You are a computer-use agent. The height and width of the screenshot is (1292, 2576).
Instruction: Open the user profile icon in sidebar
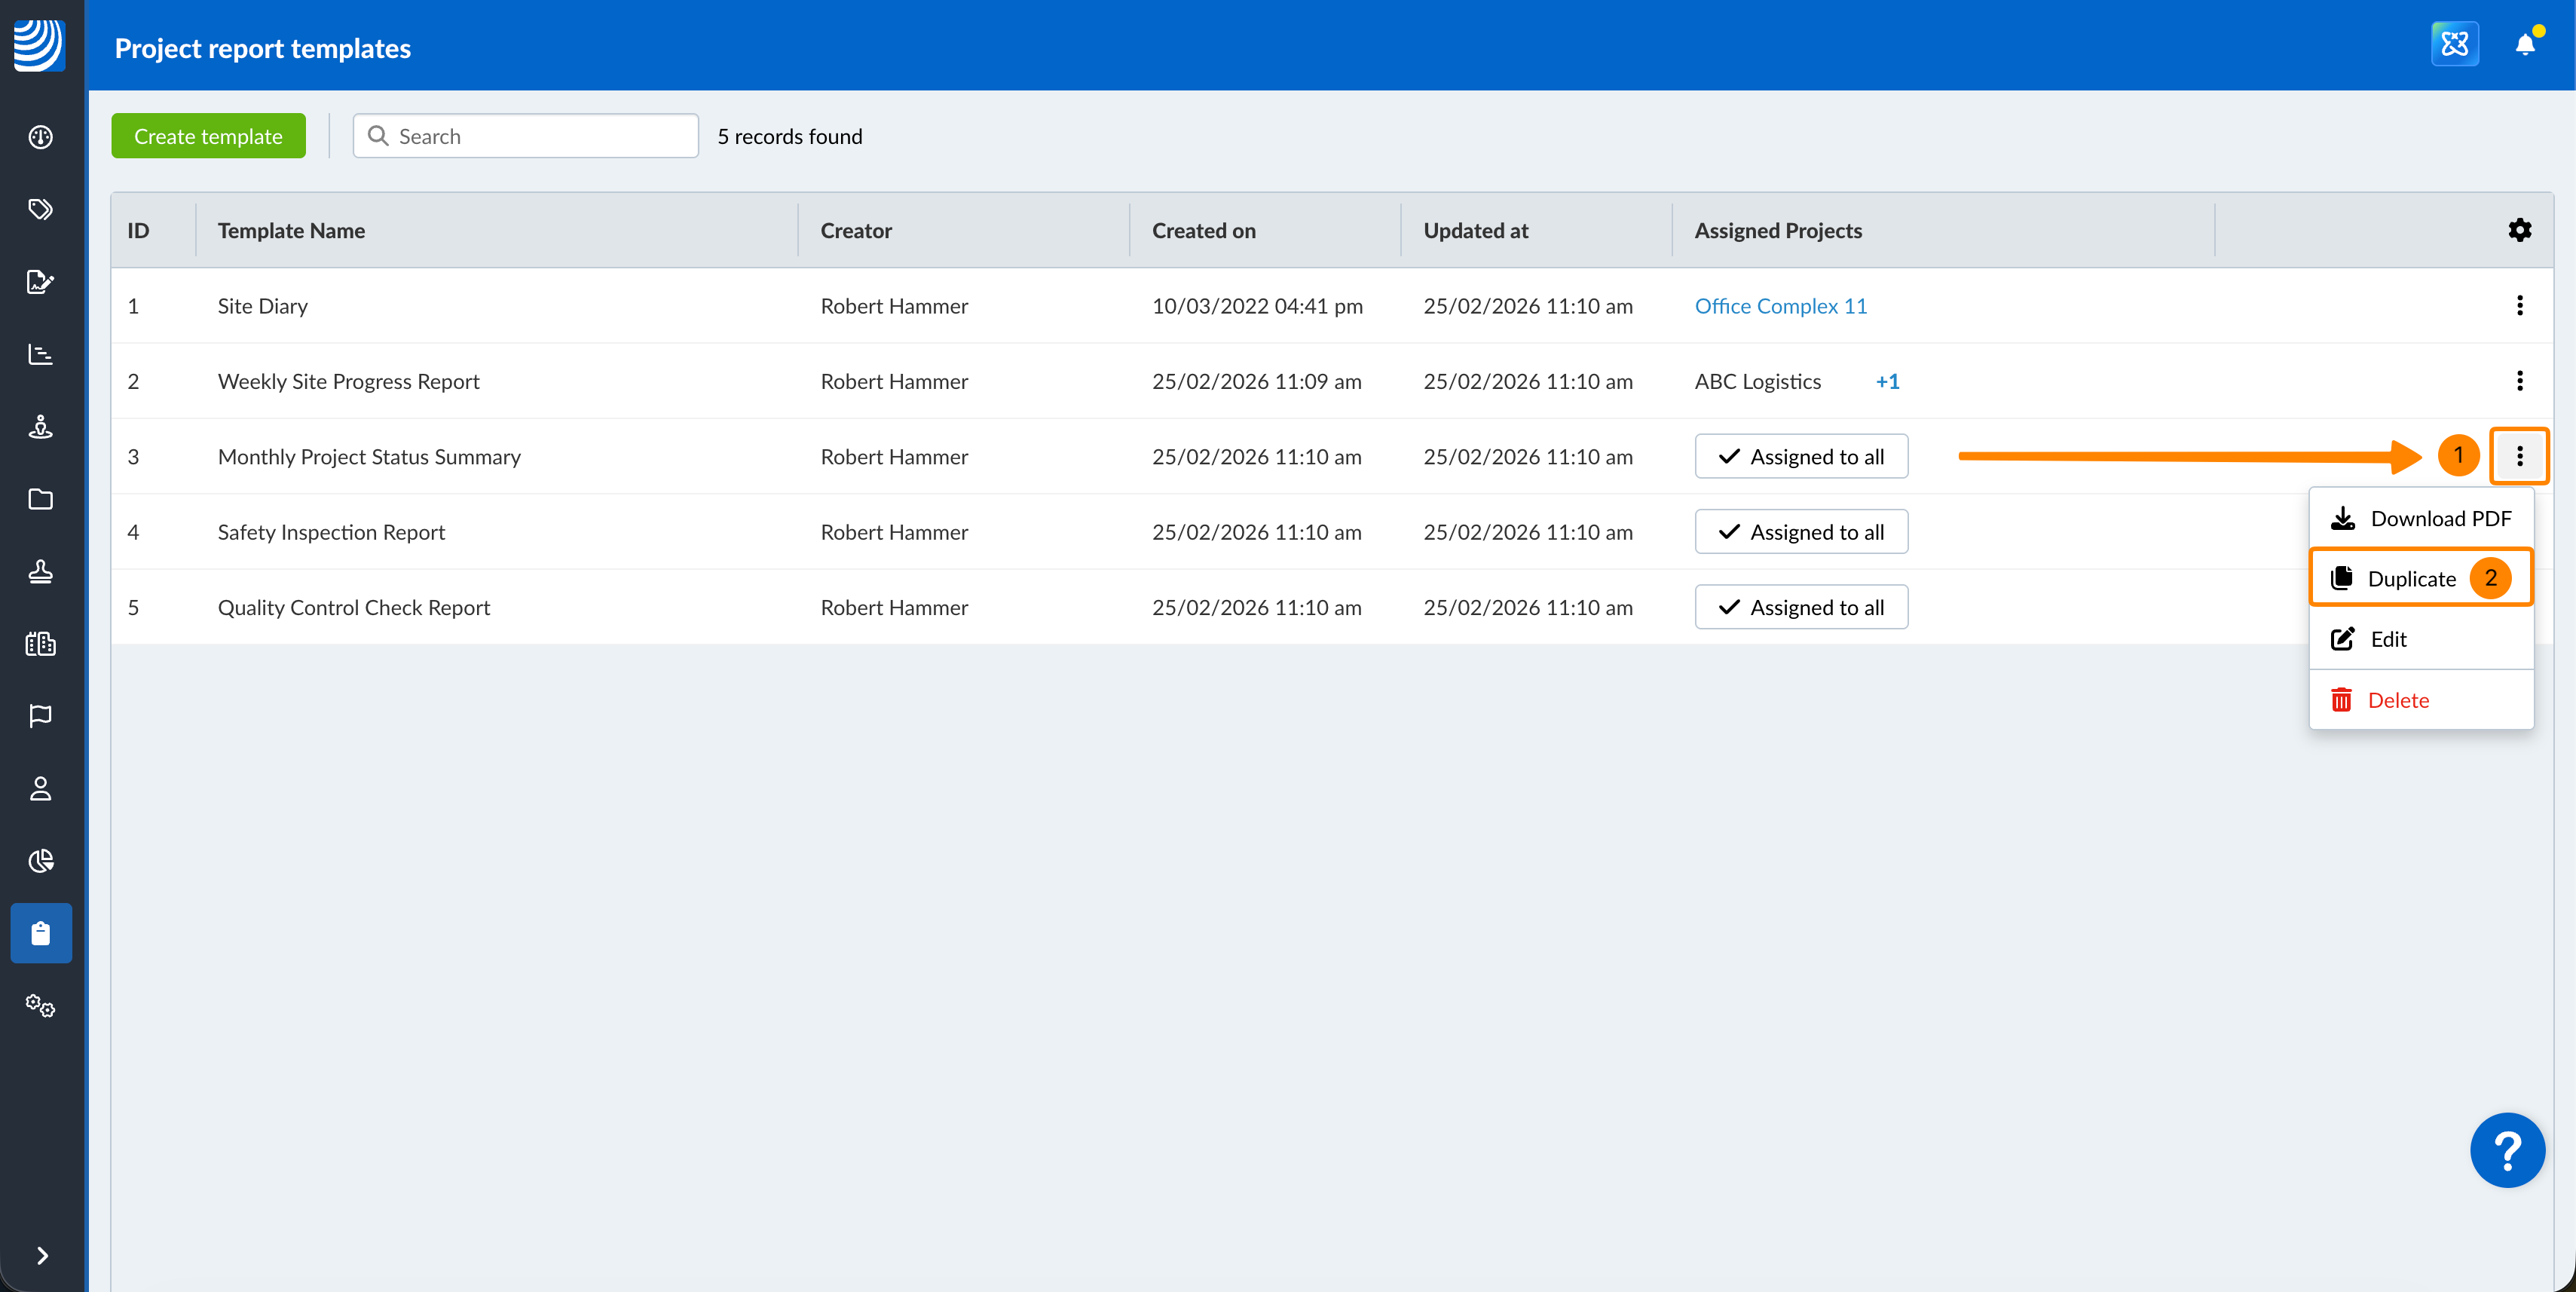coord(40,788)
